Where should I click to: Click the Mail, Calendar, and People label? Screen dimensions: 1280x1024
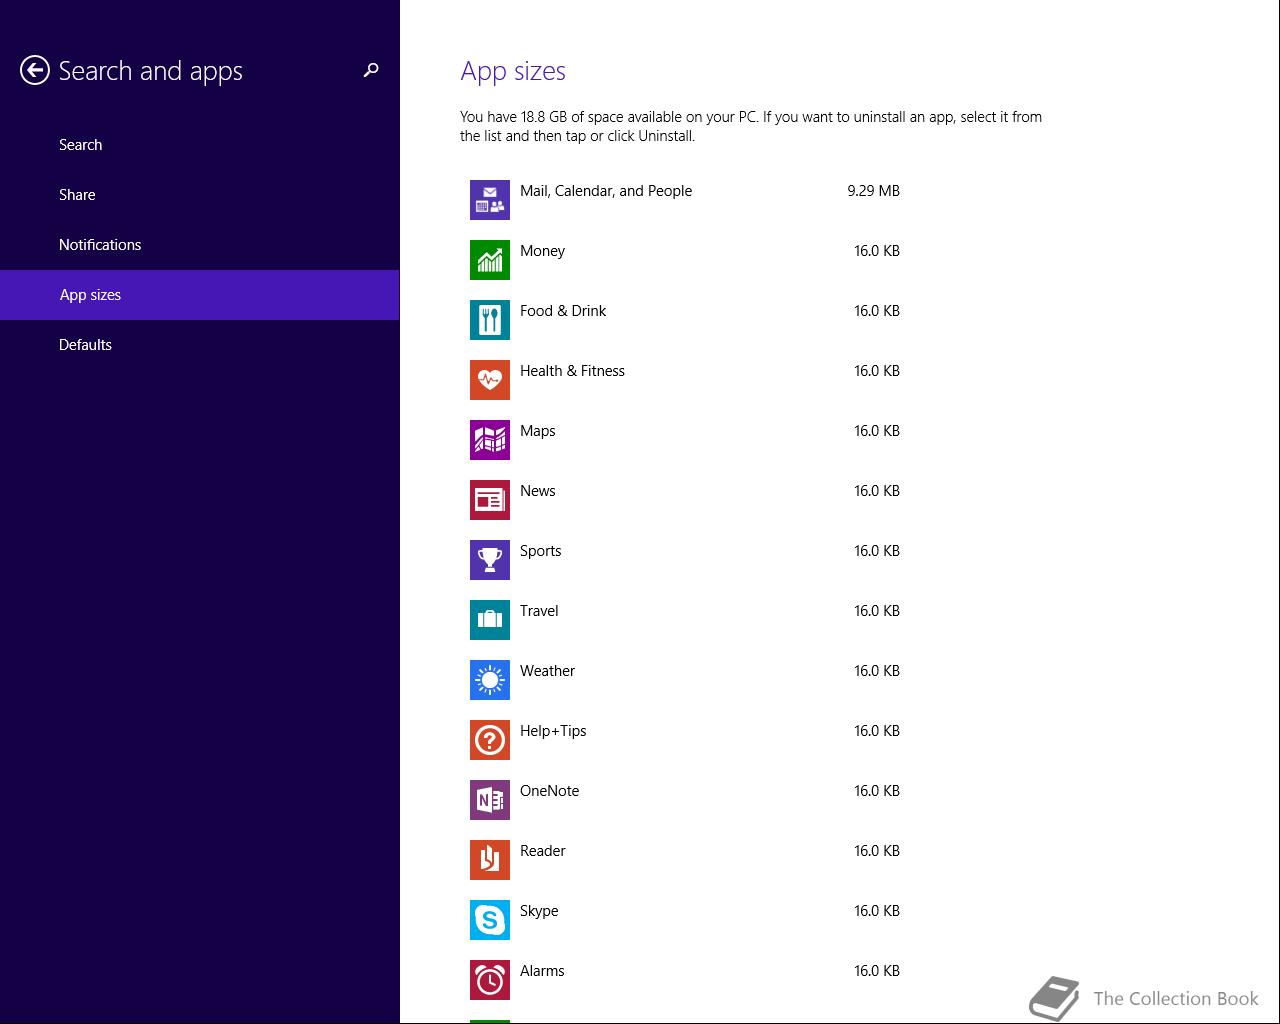coord(606,191)
